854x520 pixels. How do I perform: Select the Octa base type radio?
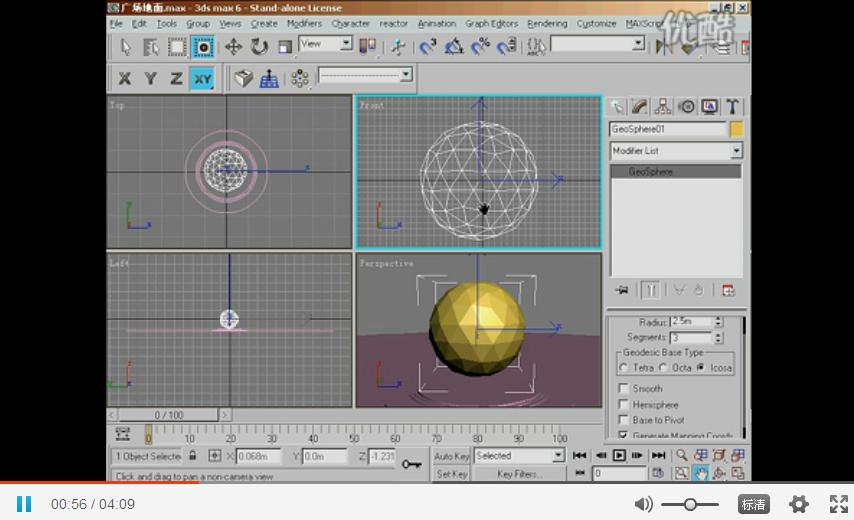tap(663, 368)
